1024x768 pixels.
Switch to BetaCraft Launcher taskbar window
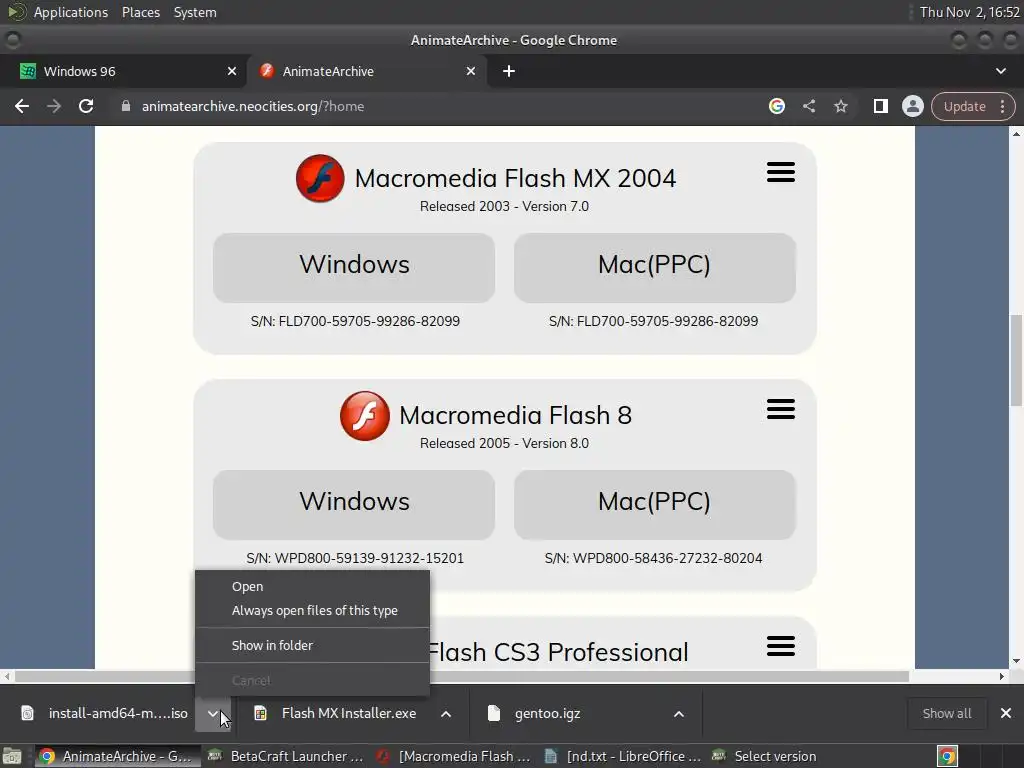(286, 756)
